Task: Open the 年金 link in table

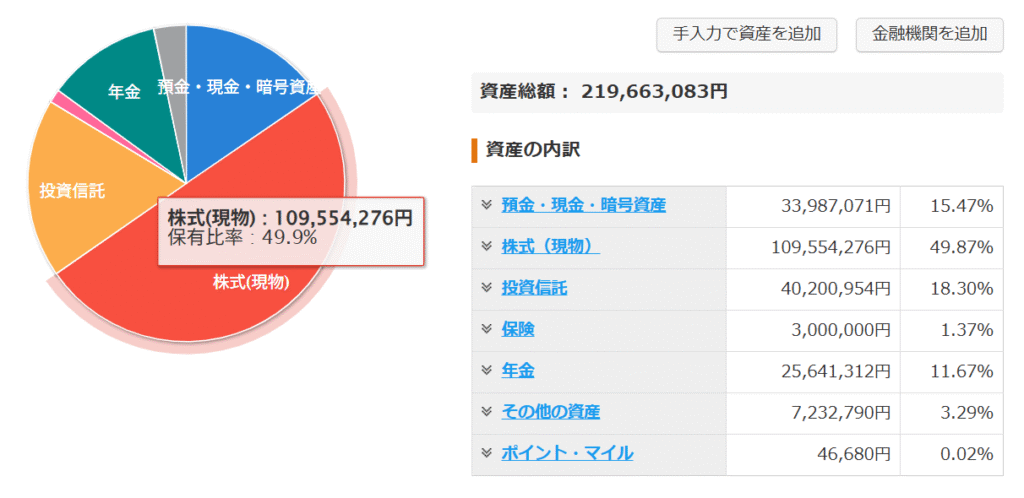Action: click(x=517, y=370)
